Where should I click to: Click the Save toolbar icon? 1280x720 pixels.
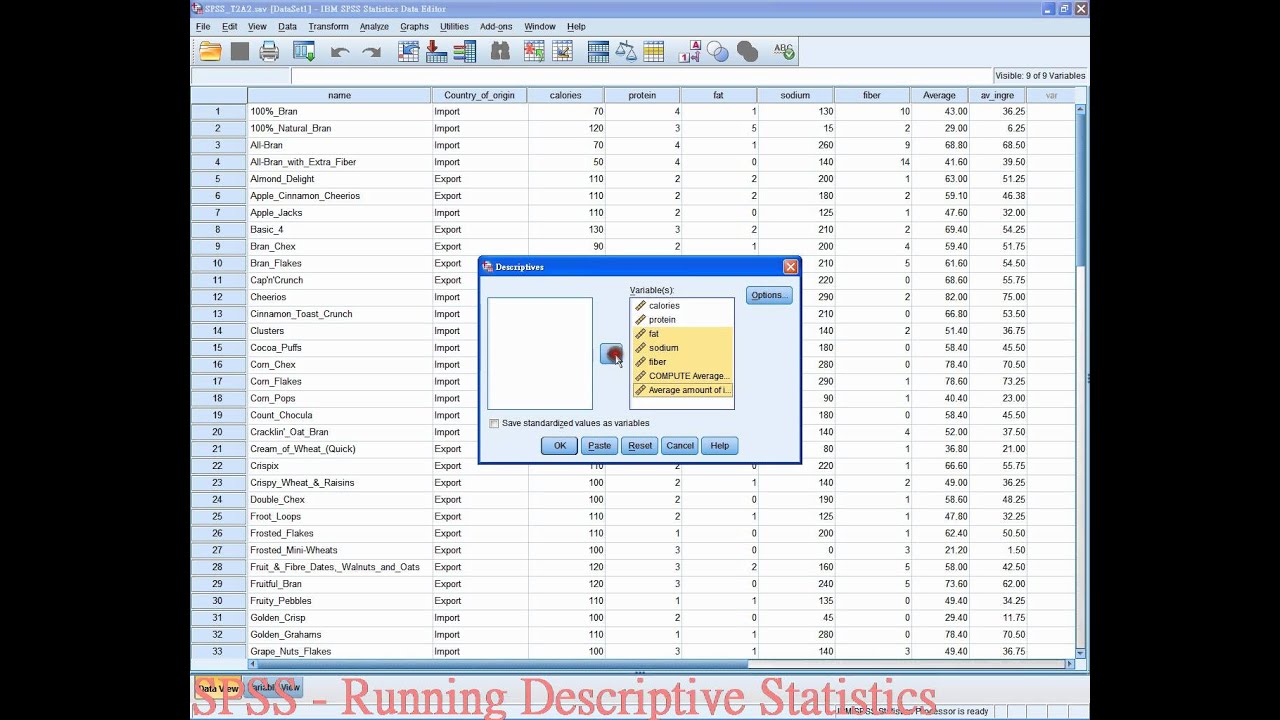point(240,52)
